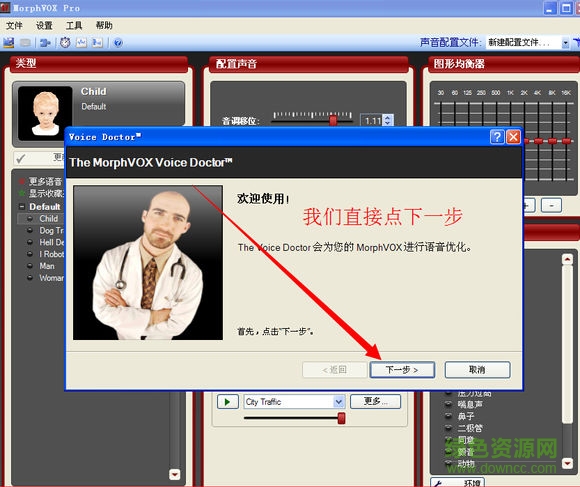The width and height of the screenshot is (580, 487).
Task: Click the 音调移位 slider handle
Action: 333,121
